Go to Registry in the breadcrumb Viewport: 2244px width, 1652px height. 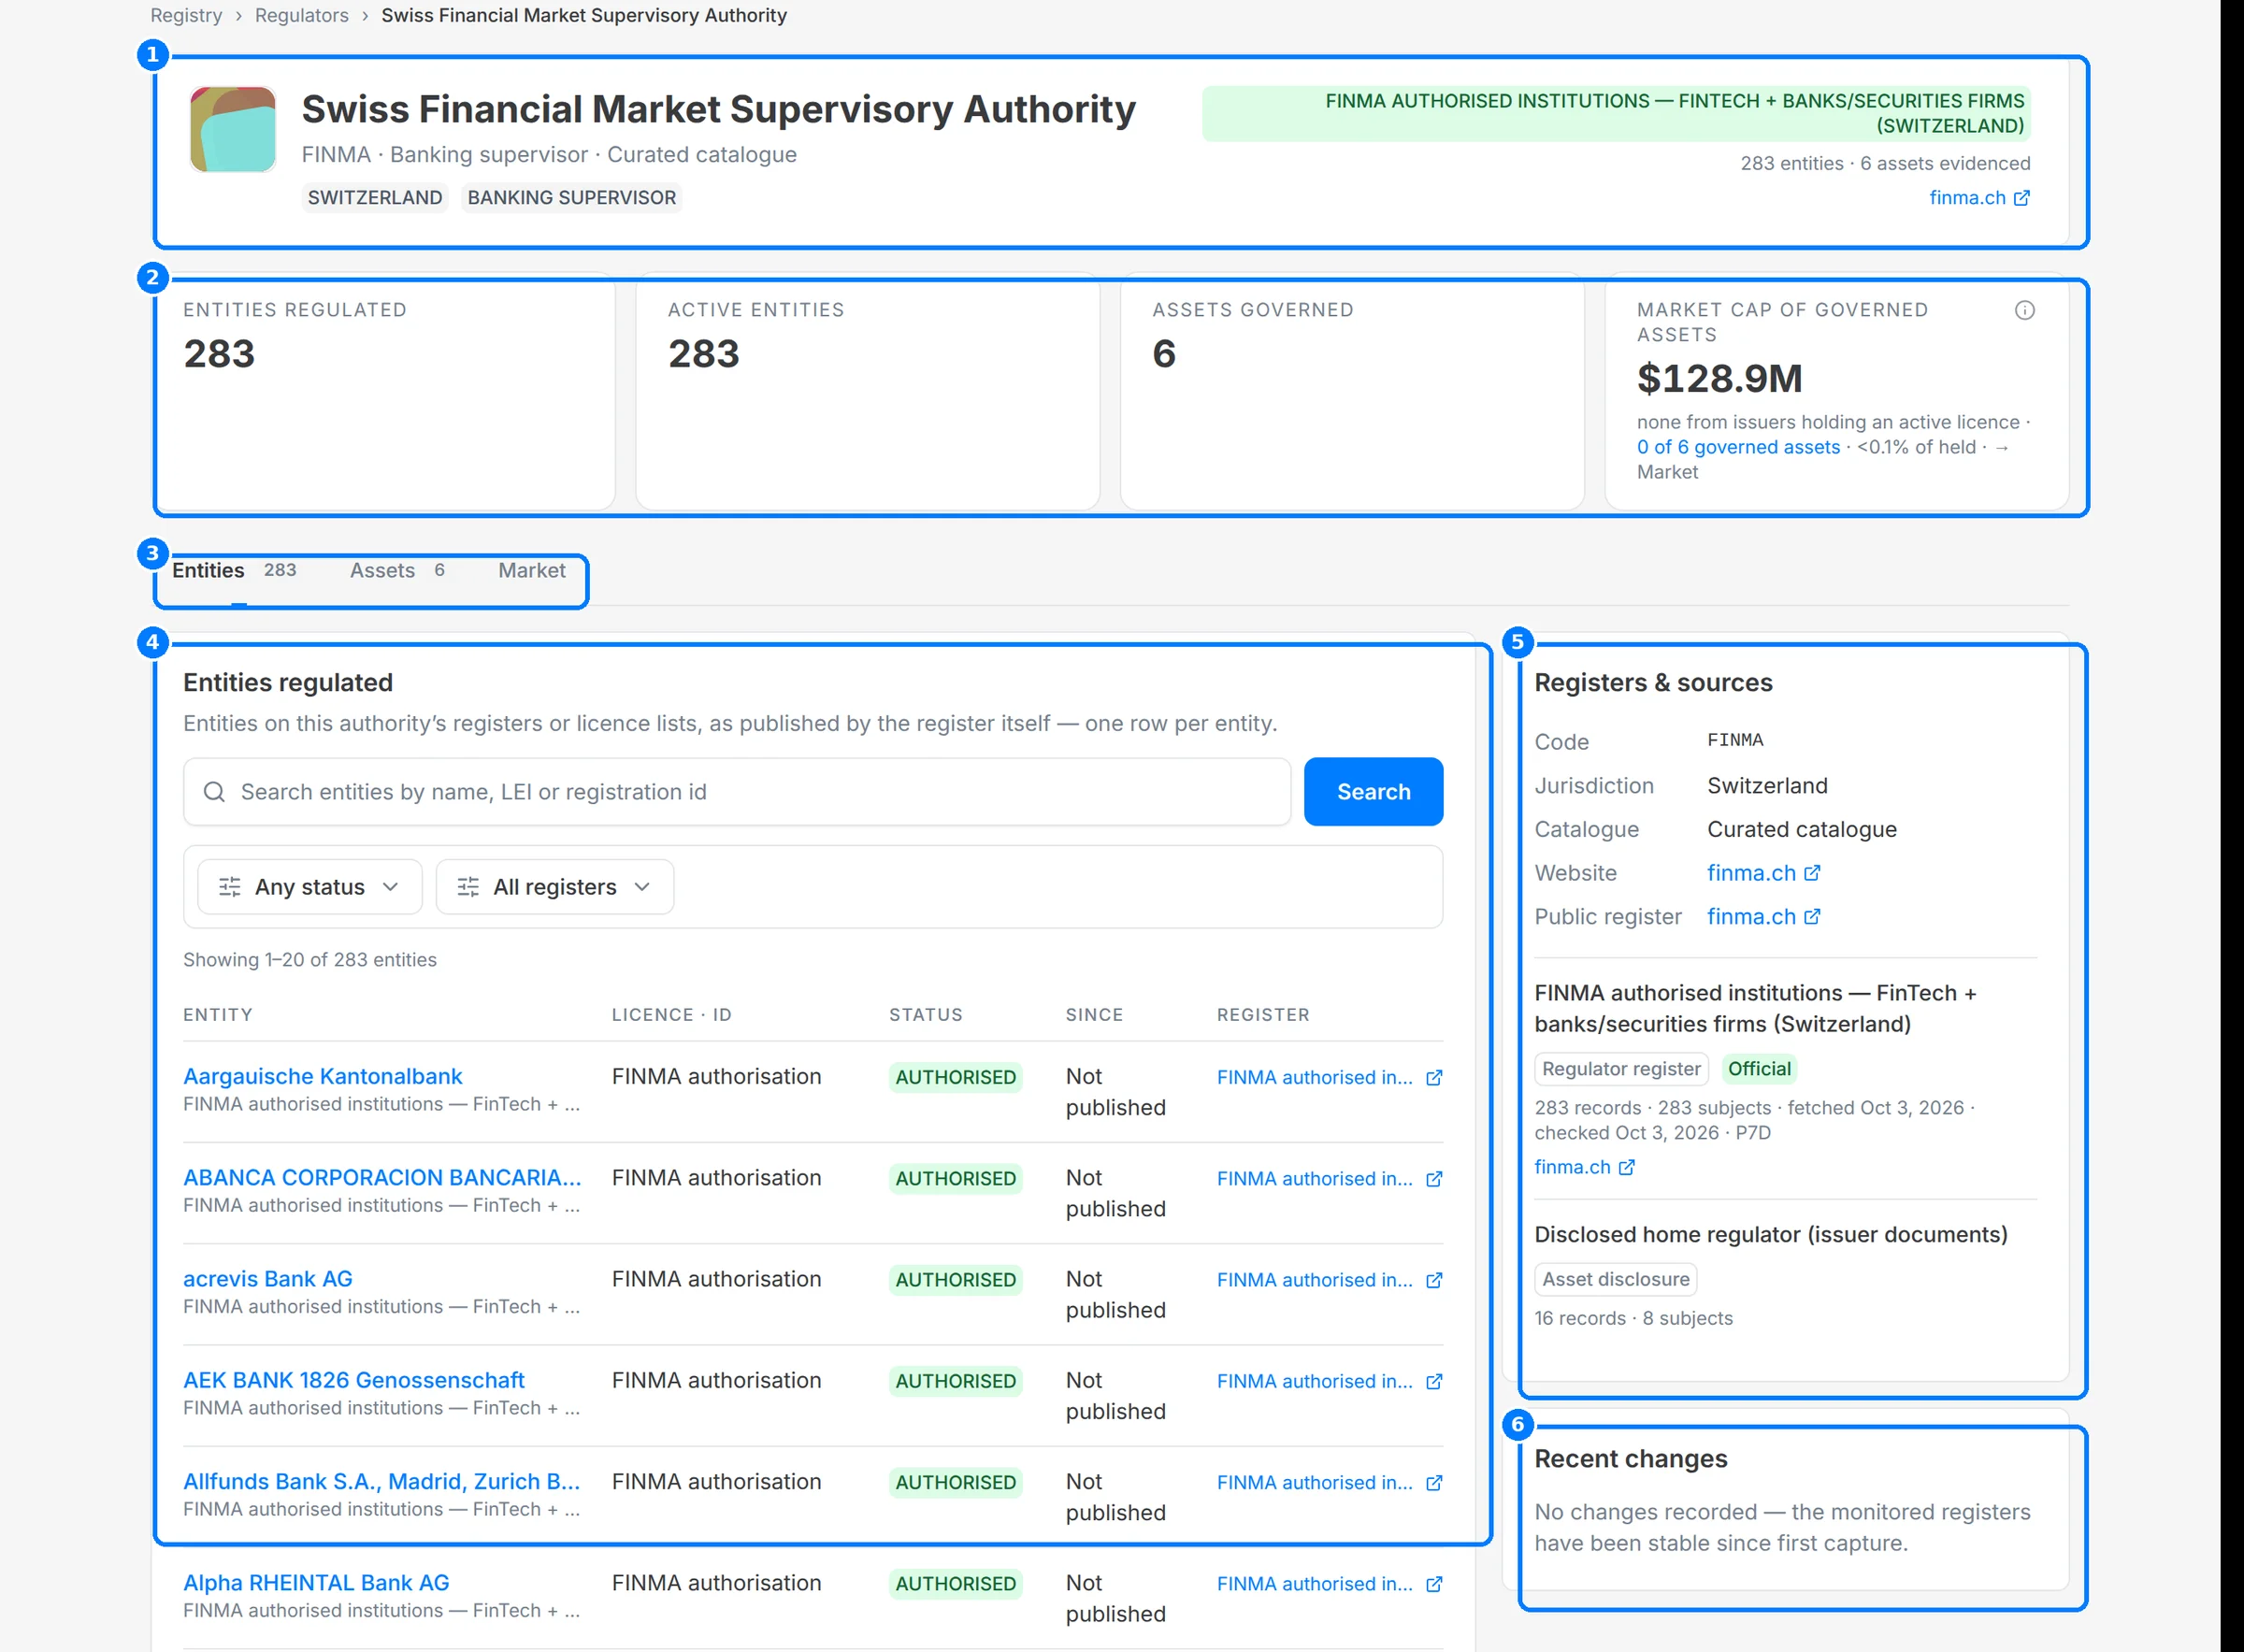[186, 15]
